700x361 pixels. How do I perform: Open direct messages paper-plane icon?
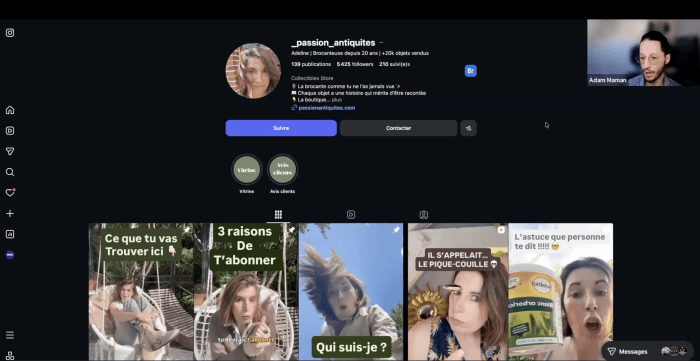coord(10,152)
